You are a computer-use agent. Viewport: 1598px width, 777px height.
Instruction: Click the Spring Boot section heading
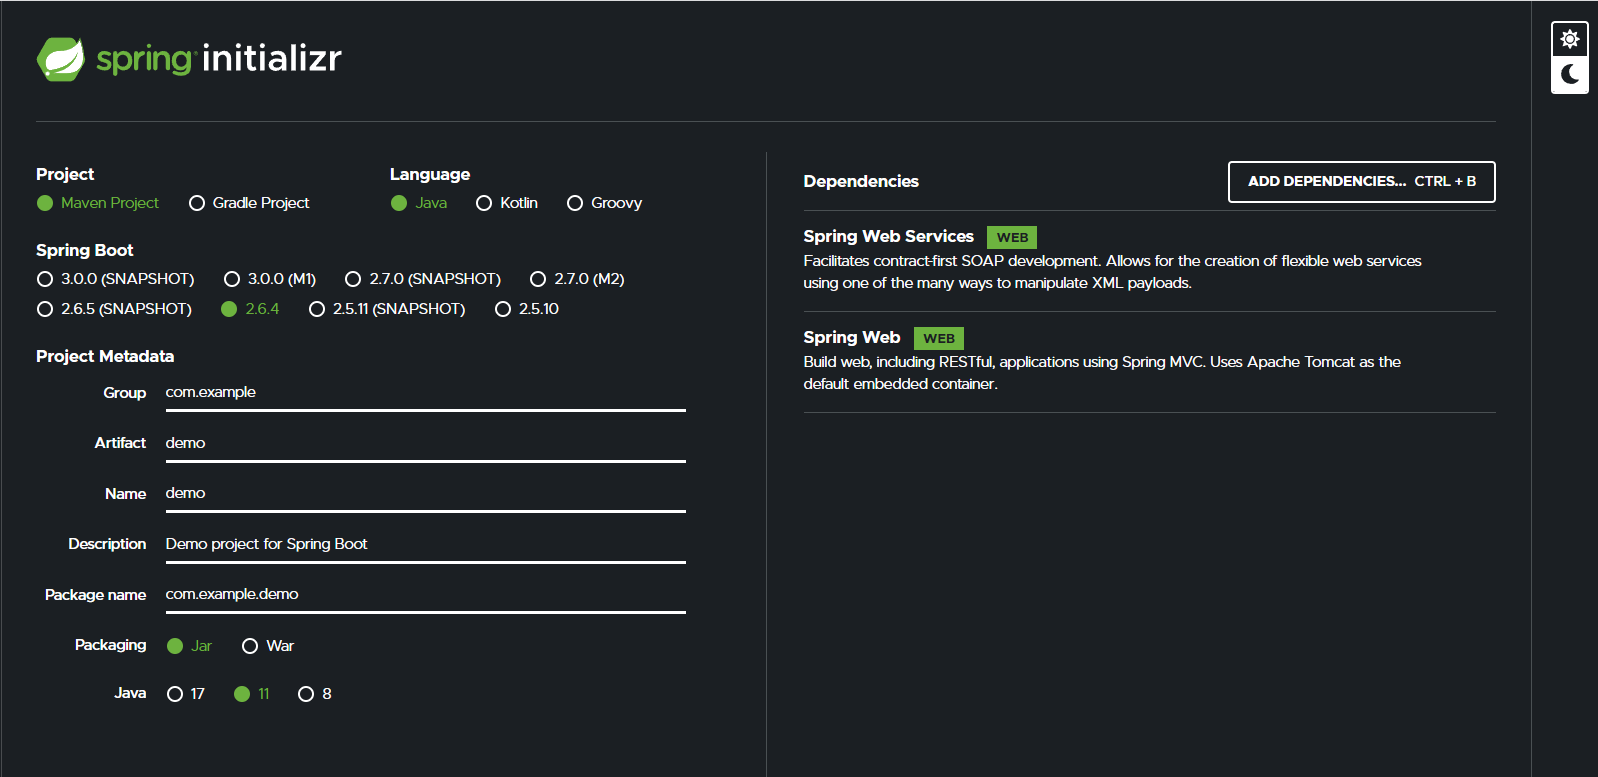coord(85,250)
